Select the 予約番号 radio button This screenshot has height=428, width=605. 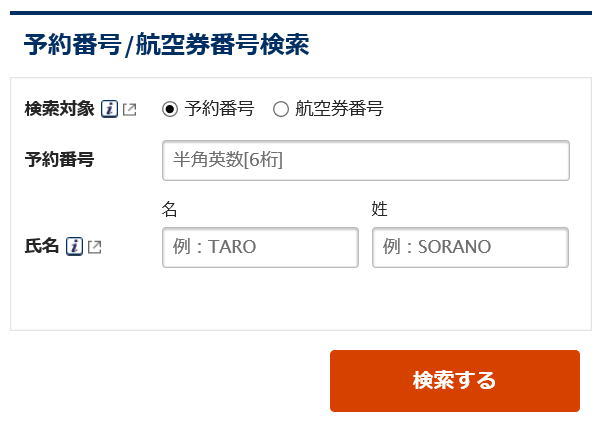point(170,109)
